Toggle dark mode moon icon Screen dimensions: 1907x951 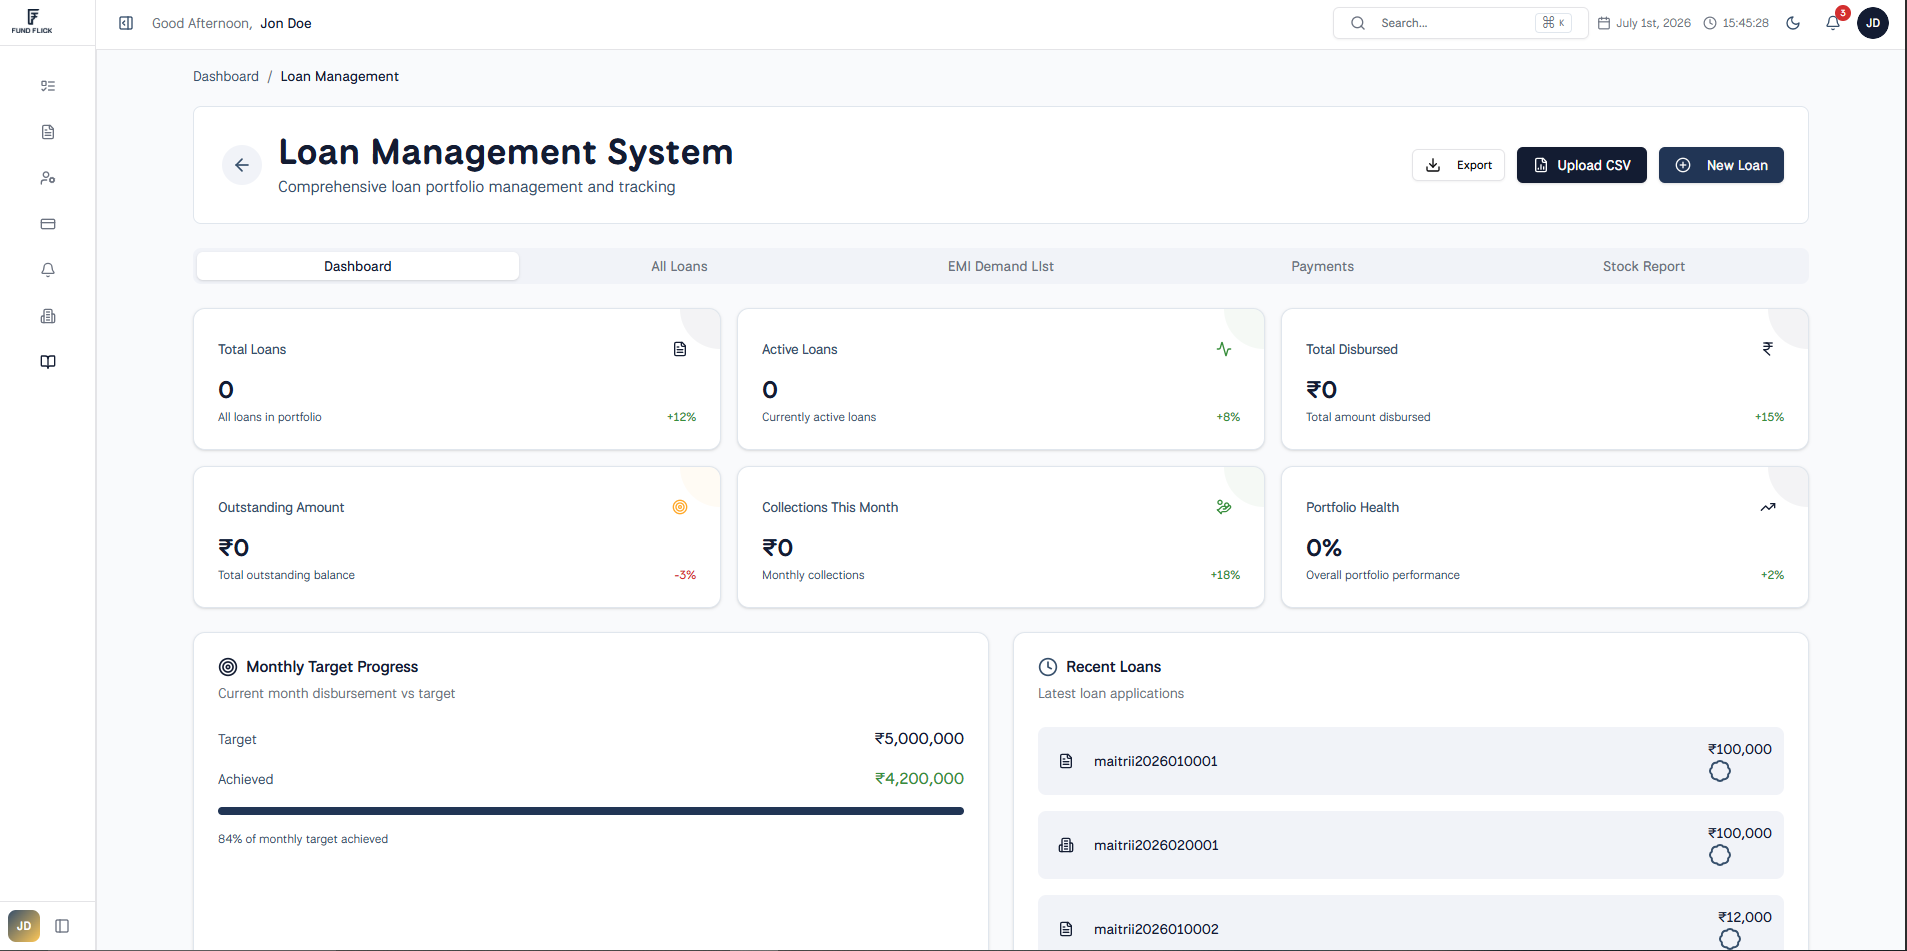pyautogui.click(x=1793, y=23)
